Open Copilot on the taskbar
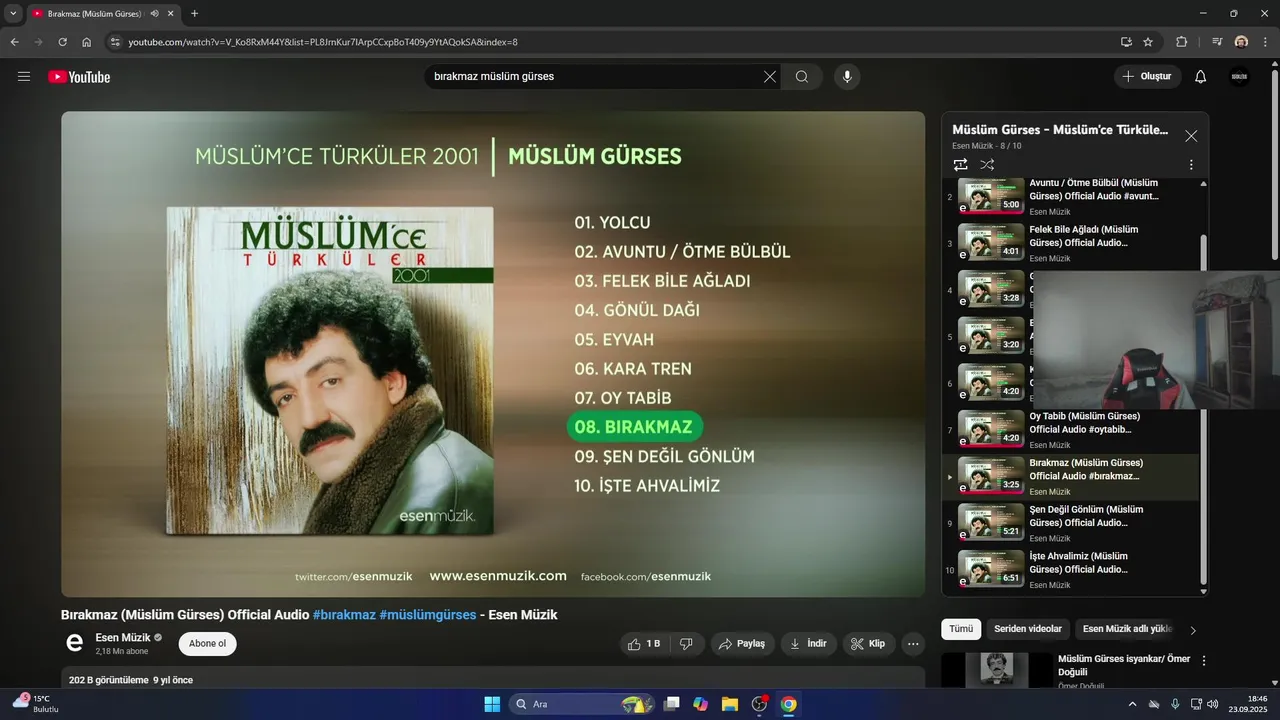Viewport: 1280px width, 720px height. [701, 704]
